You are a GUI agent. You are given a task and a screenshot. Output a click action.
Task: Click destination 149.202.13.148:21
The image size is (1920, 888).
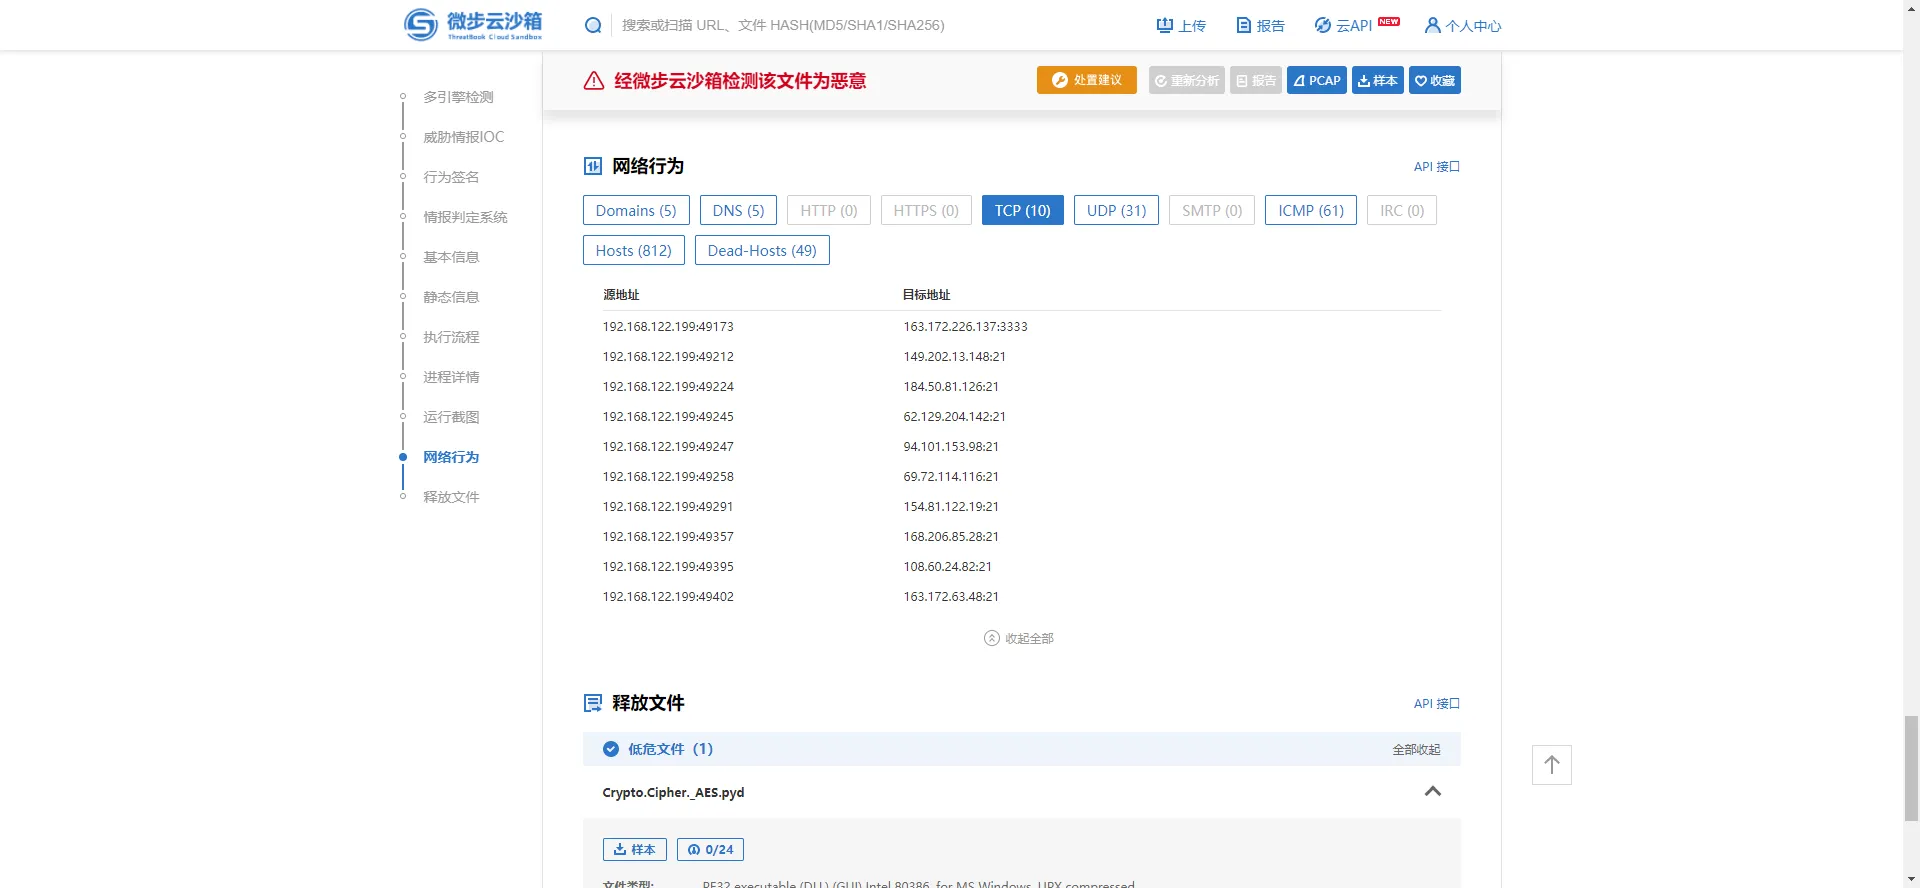coord(954,357)
